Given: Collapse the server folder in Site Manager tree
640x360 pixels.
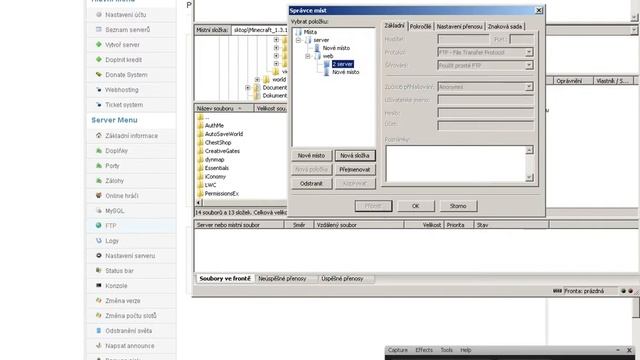Looking at the screenshot, I should [x=298, y=40].
